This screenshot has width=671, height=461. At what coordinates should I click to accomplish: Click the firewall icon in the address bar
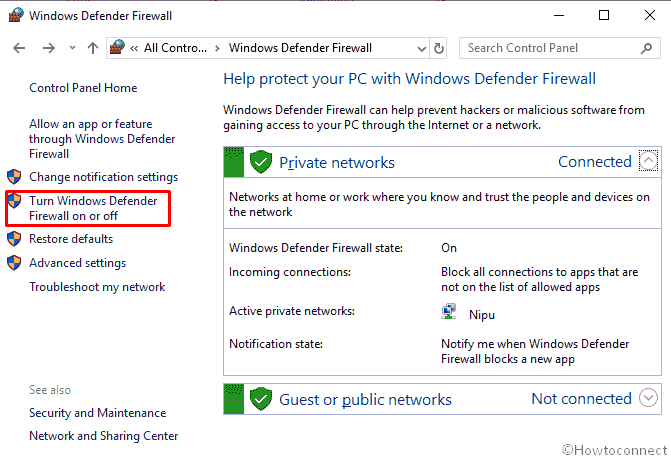[117, 47]
